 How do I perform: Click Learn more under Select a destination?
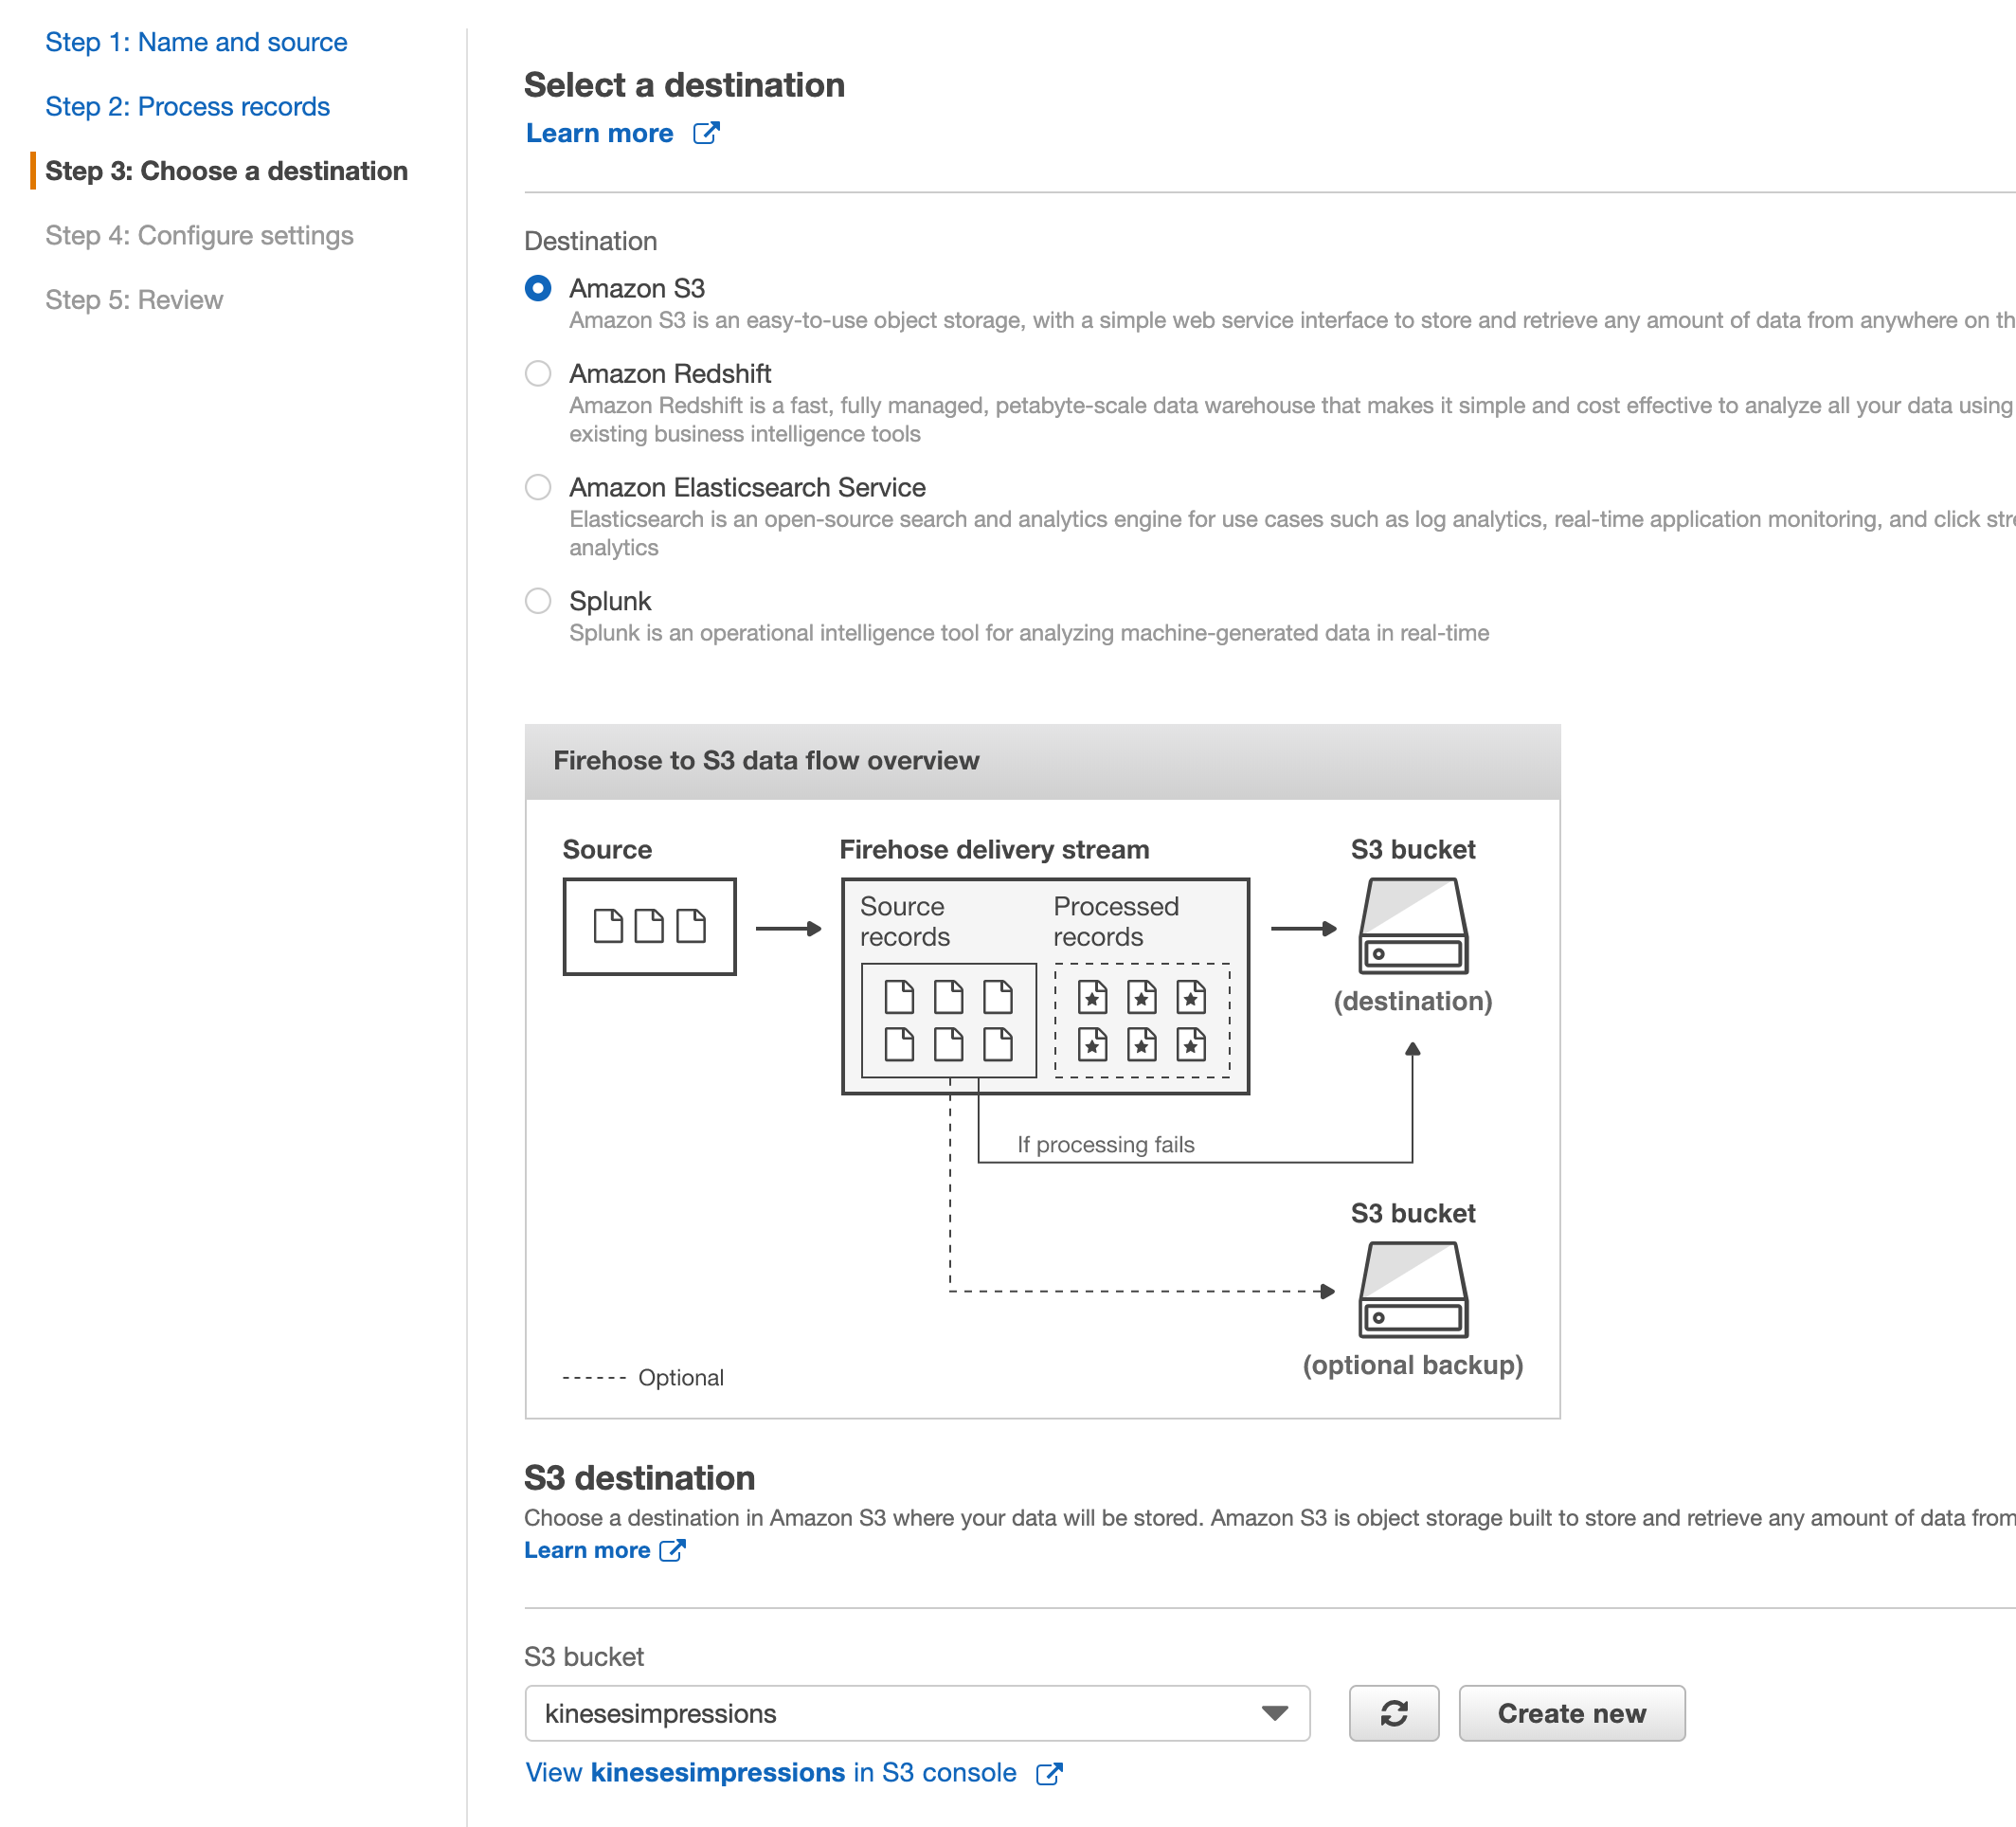(x=599, y=133)
